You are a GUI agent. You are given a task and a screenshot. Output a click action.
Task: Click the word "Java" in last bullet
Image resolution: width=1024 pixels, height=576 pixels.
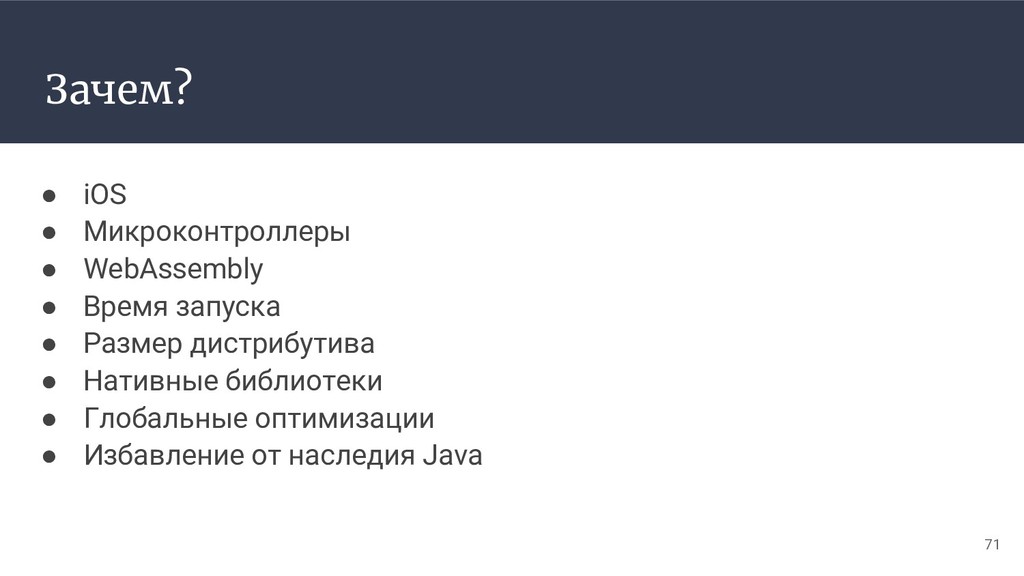point(453,456)
